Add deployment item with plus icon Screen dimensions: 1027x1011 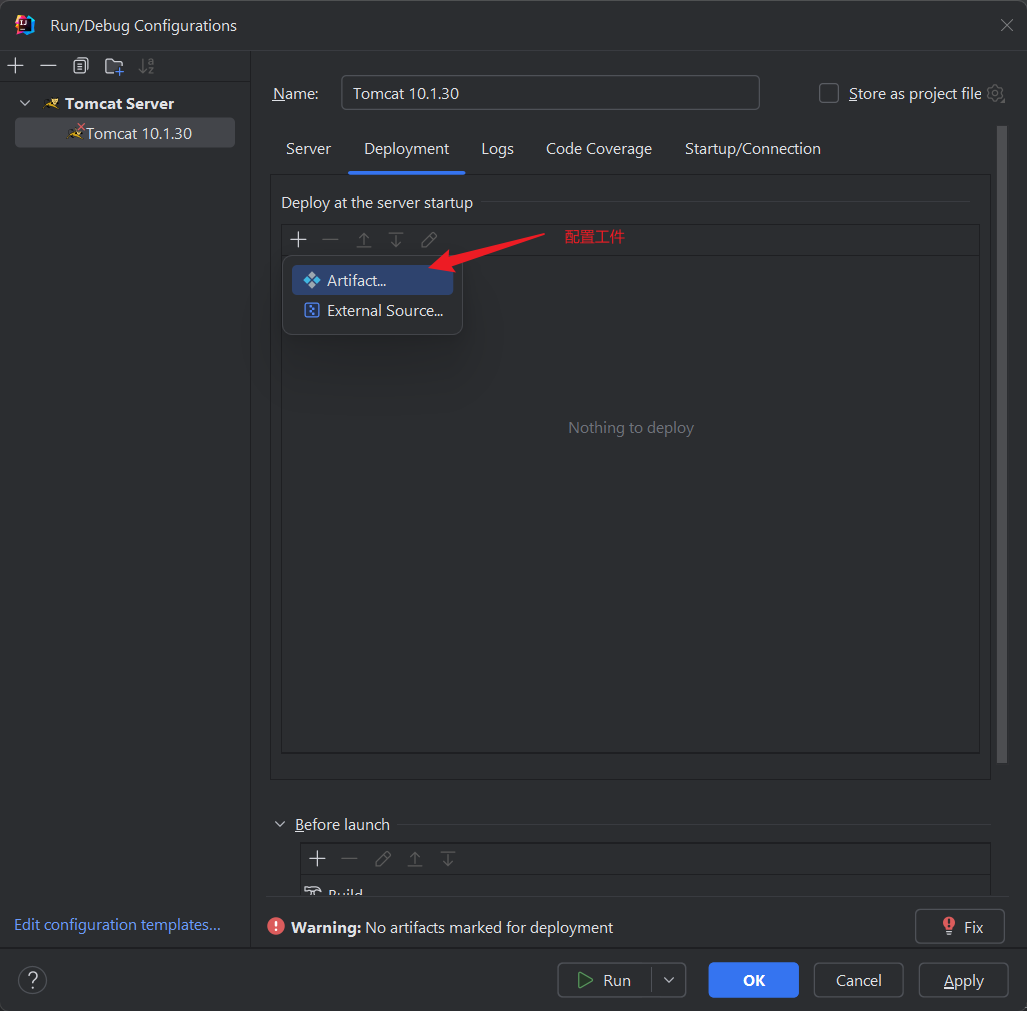[x=299, y=240]
